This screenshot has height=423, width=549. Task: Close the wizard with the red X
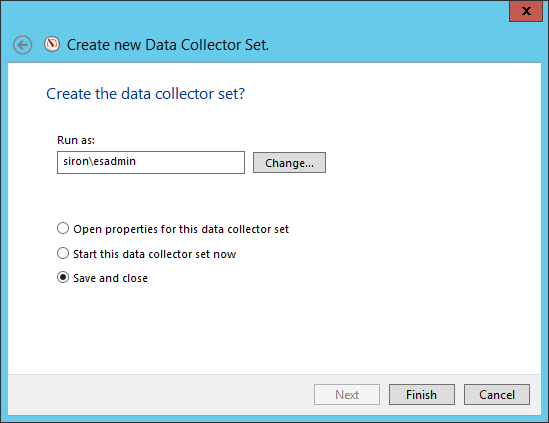[x=526, y=11]
